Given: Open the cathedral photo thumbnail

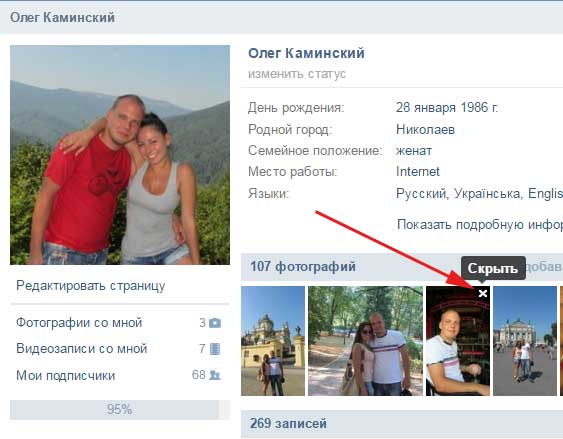Looking at the screenshot, I should tap(273, 341).
